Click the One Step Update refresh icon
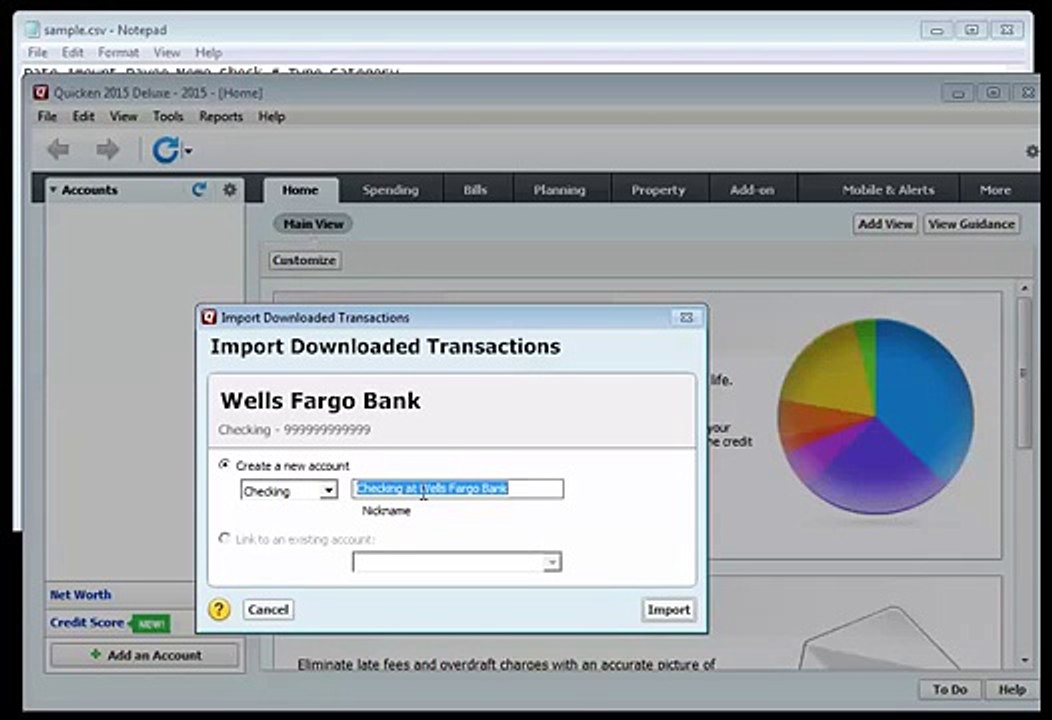The width and height of the screenshot is (1052, 720). 165,150
